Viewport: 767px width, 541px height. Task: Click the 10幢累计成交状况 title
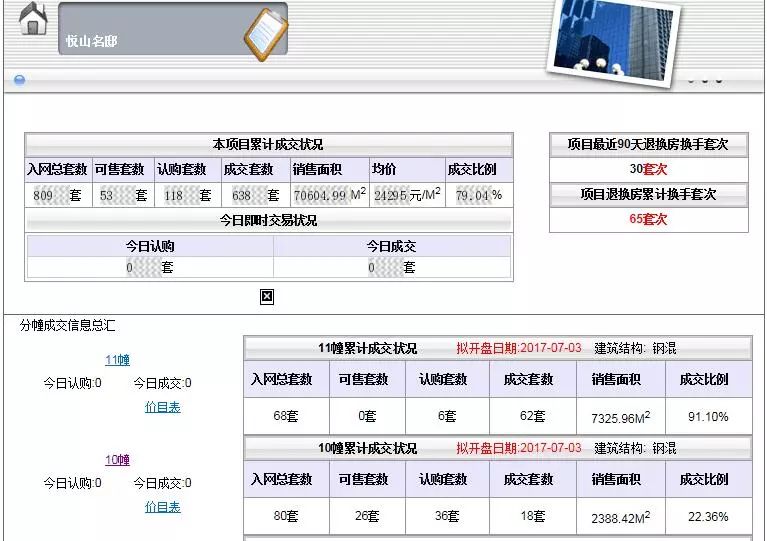point(367,448)
